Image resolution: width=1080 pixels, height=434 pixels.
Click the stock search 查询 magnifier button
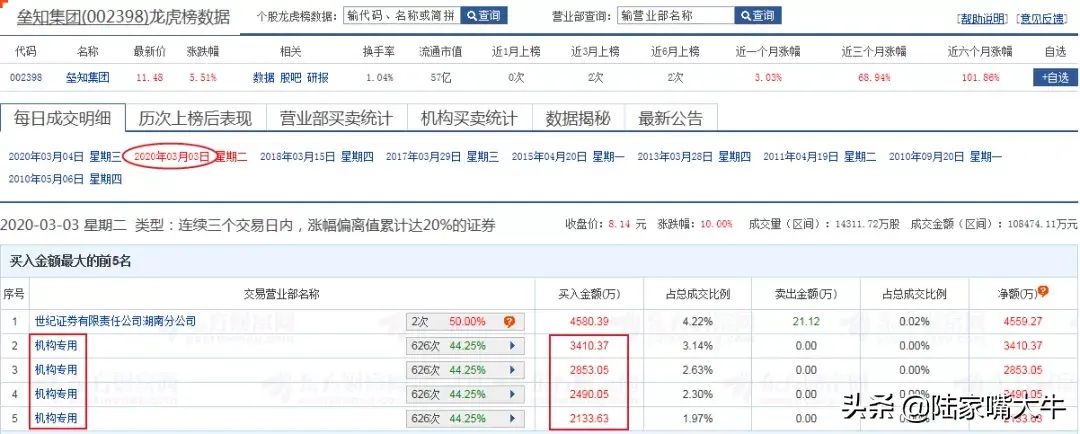click(x=484, y=16)
